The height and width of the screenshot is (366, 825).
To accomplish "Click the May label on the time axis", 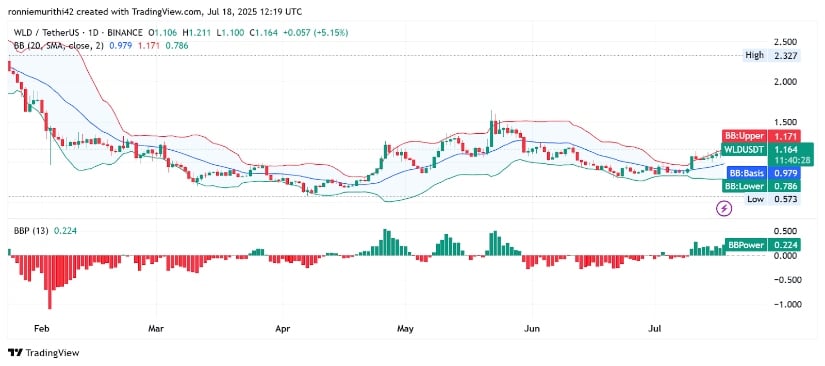I will pos(405,330).
